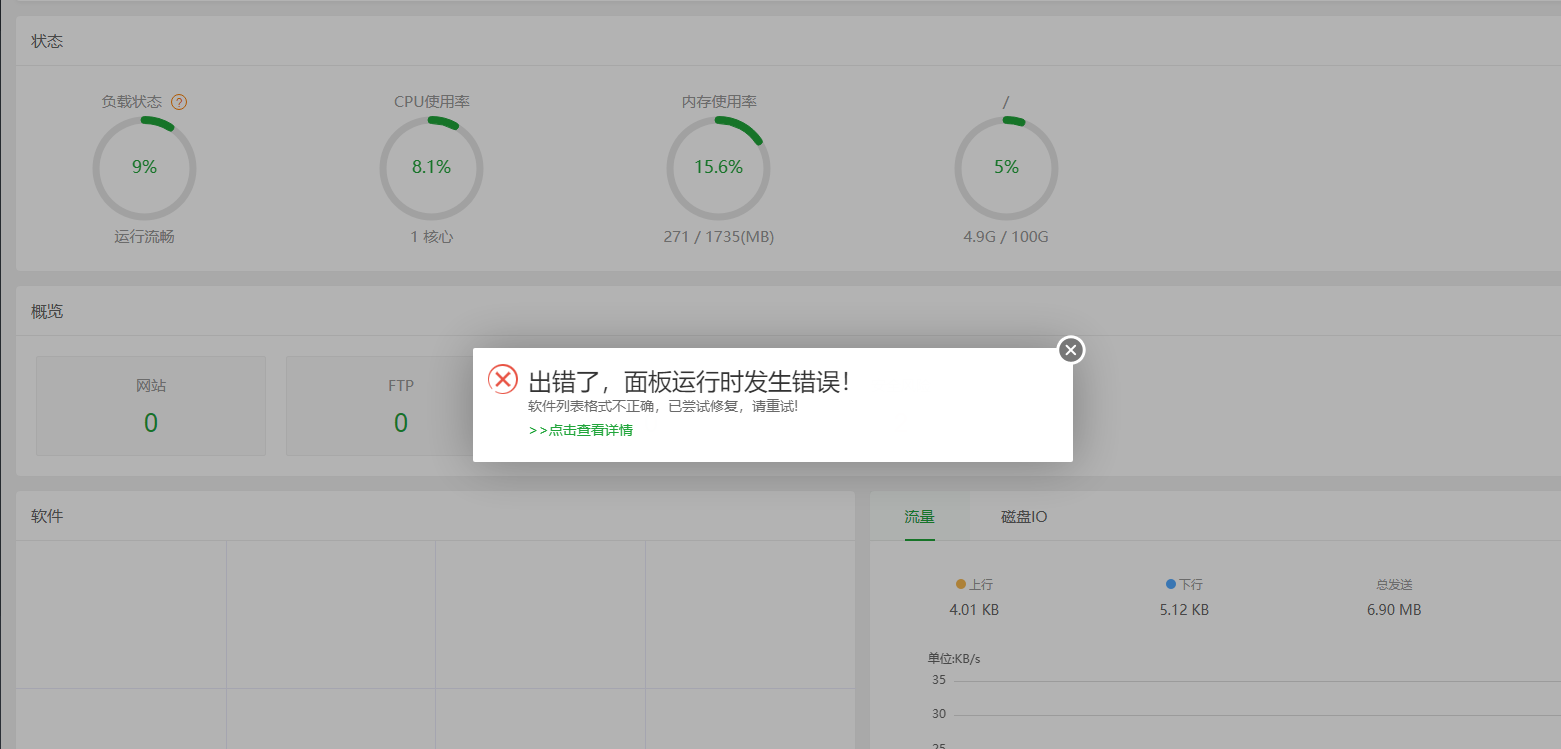Click the FTP count 0
This screenshot has height=749, width=1561.
pyautogui.click(x=401, y=423)
